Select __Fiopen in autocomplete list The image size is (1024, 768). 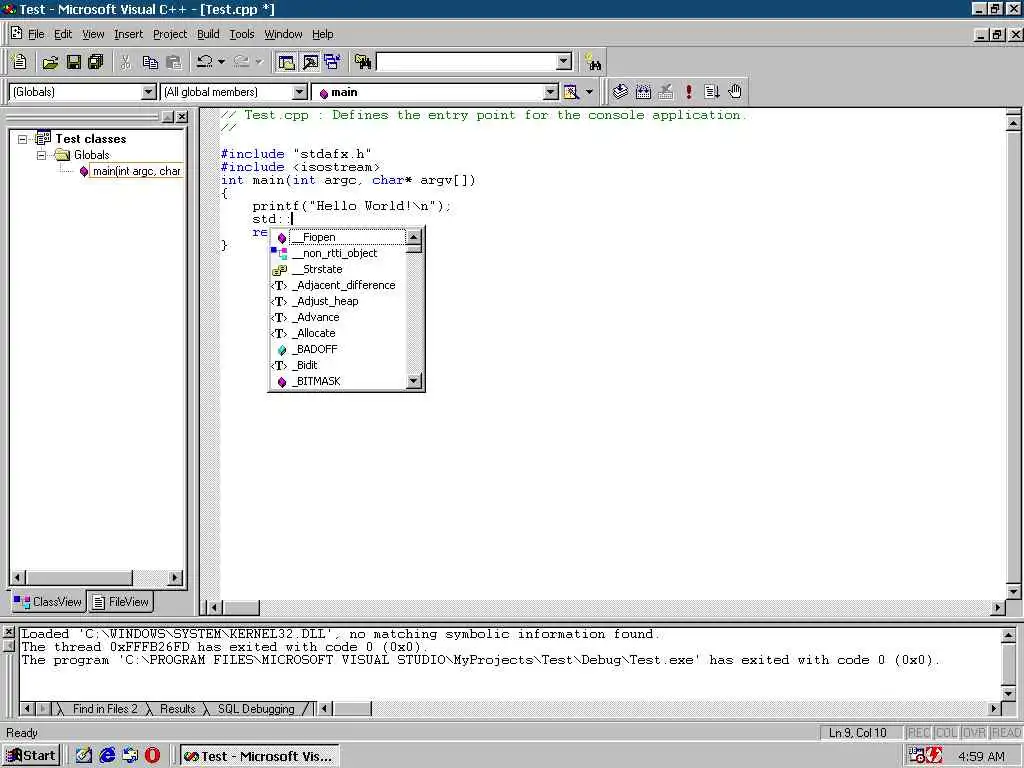338,238
